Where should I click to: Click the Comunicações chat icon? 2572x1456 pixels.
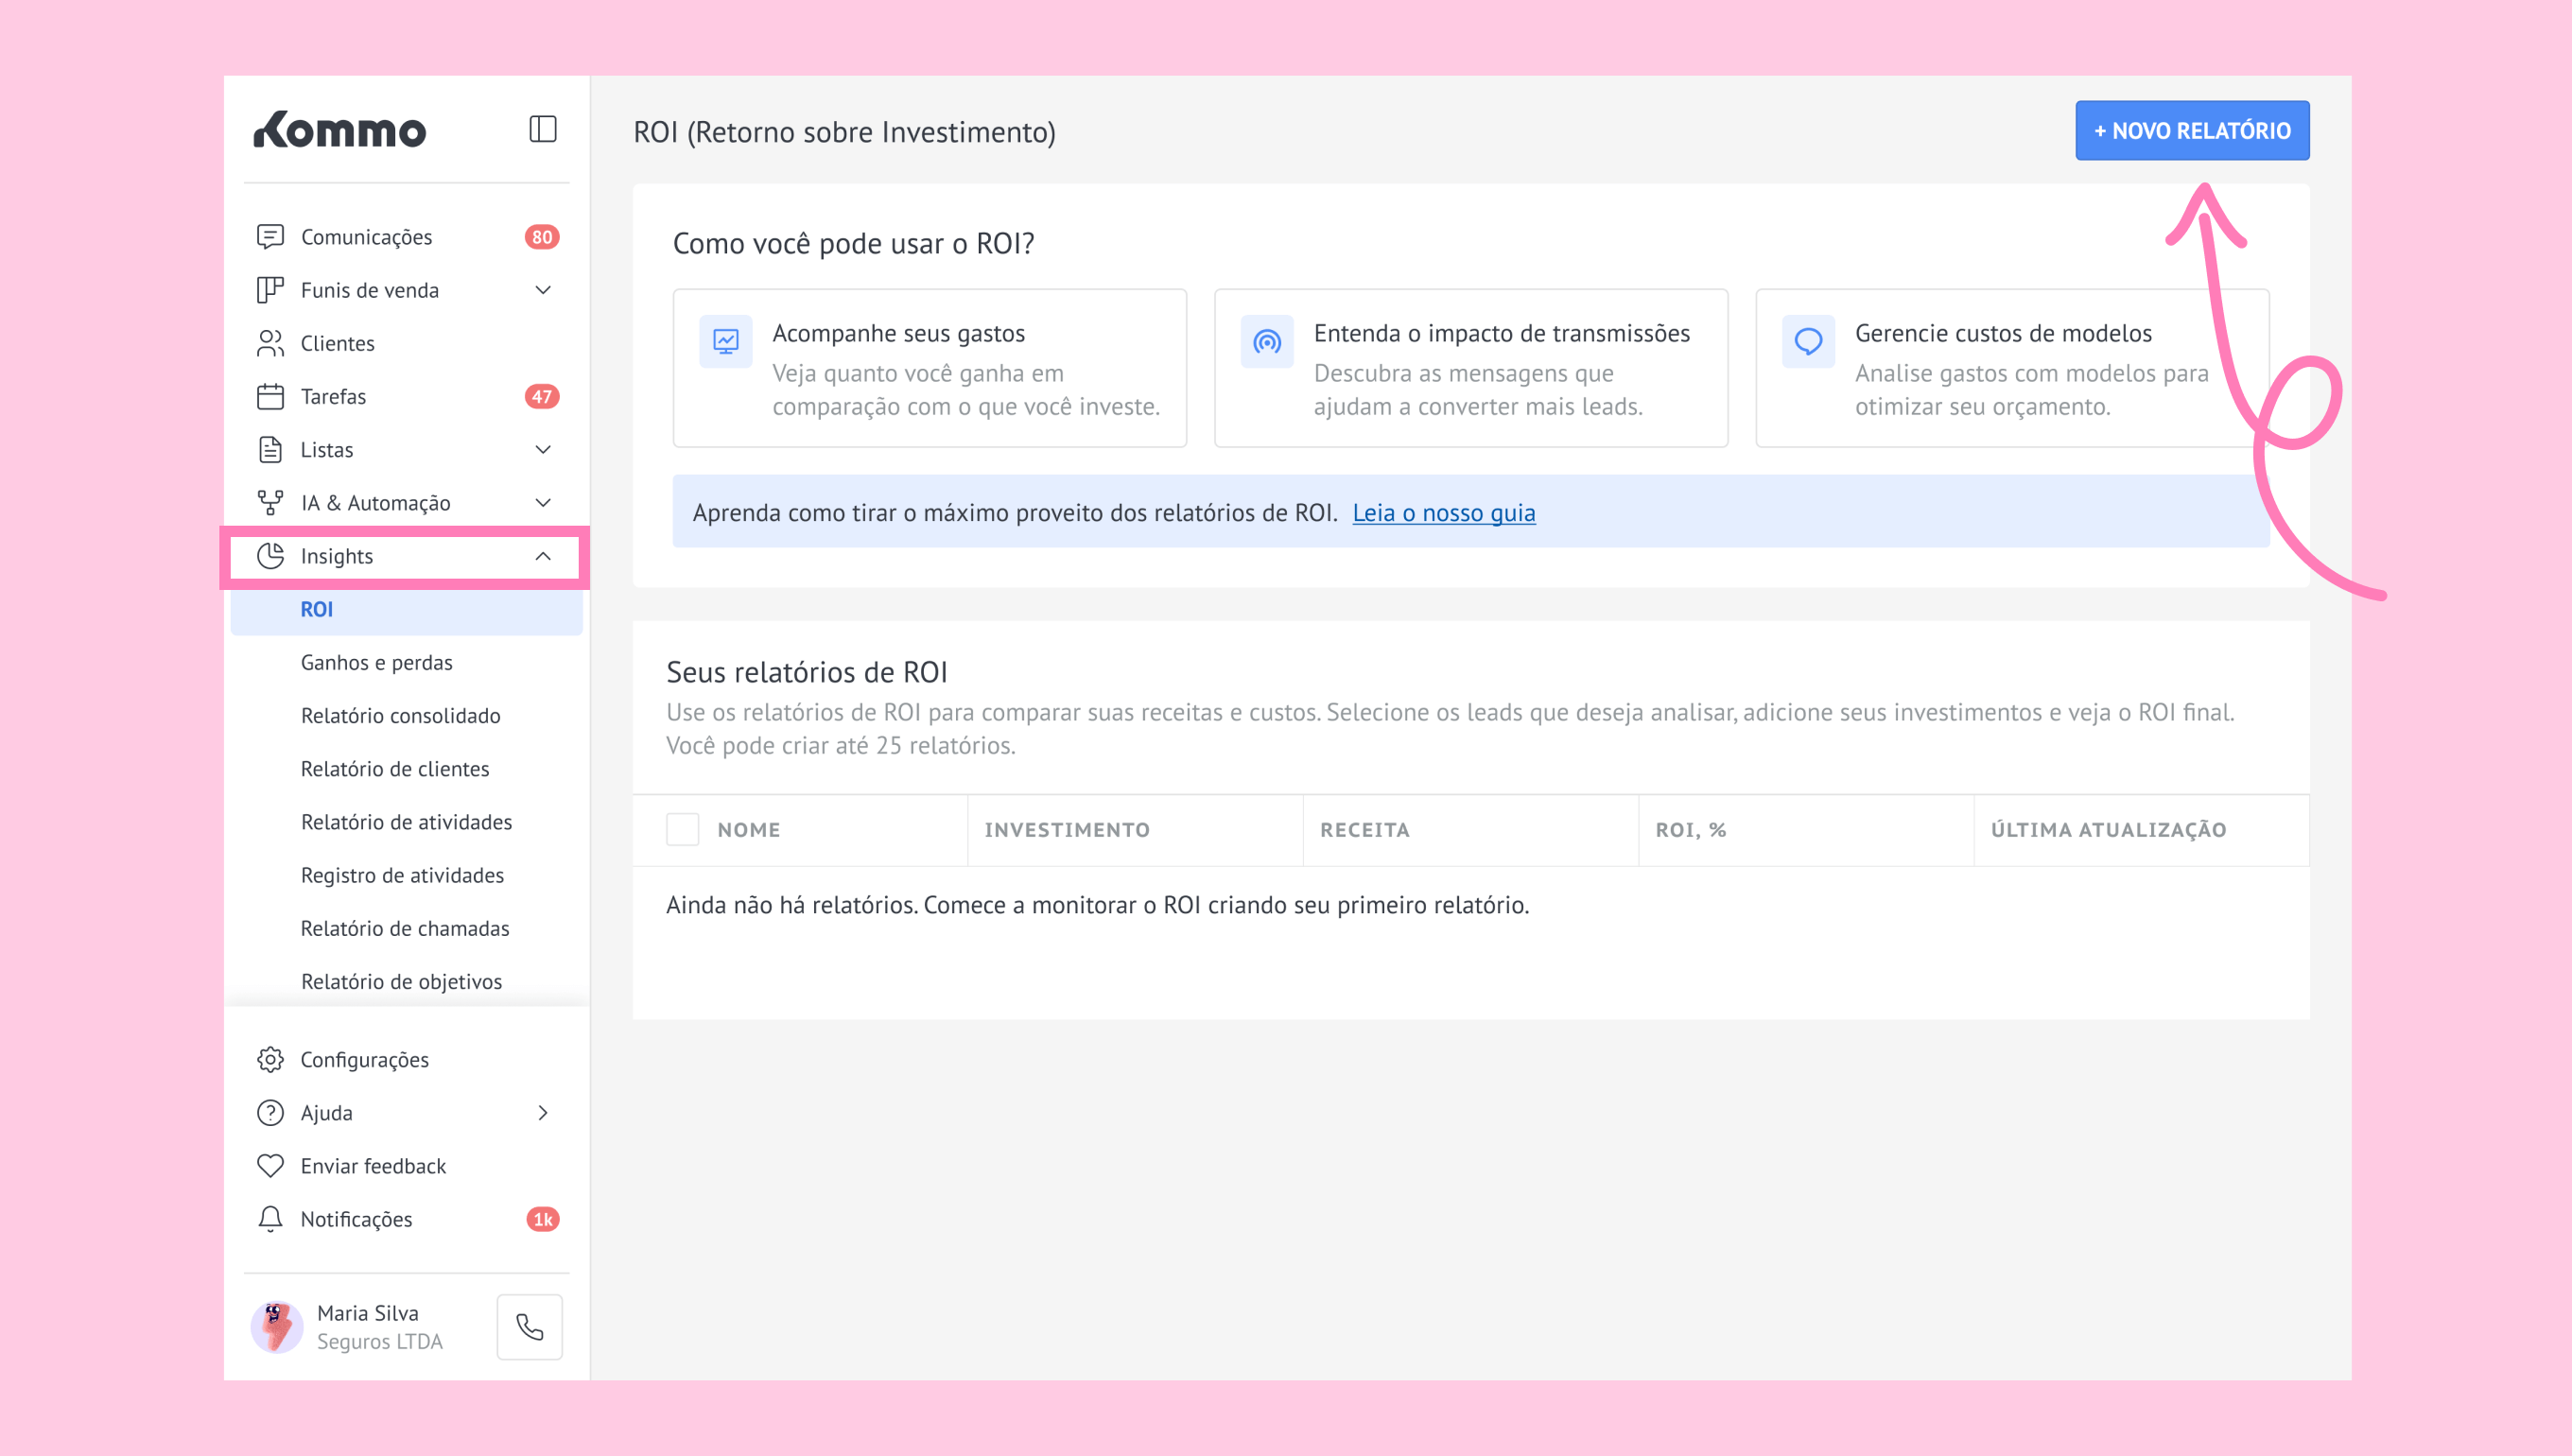270,237
